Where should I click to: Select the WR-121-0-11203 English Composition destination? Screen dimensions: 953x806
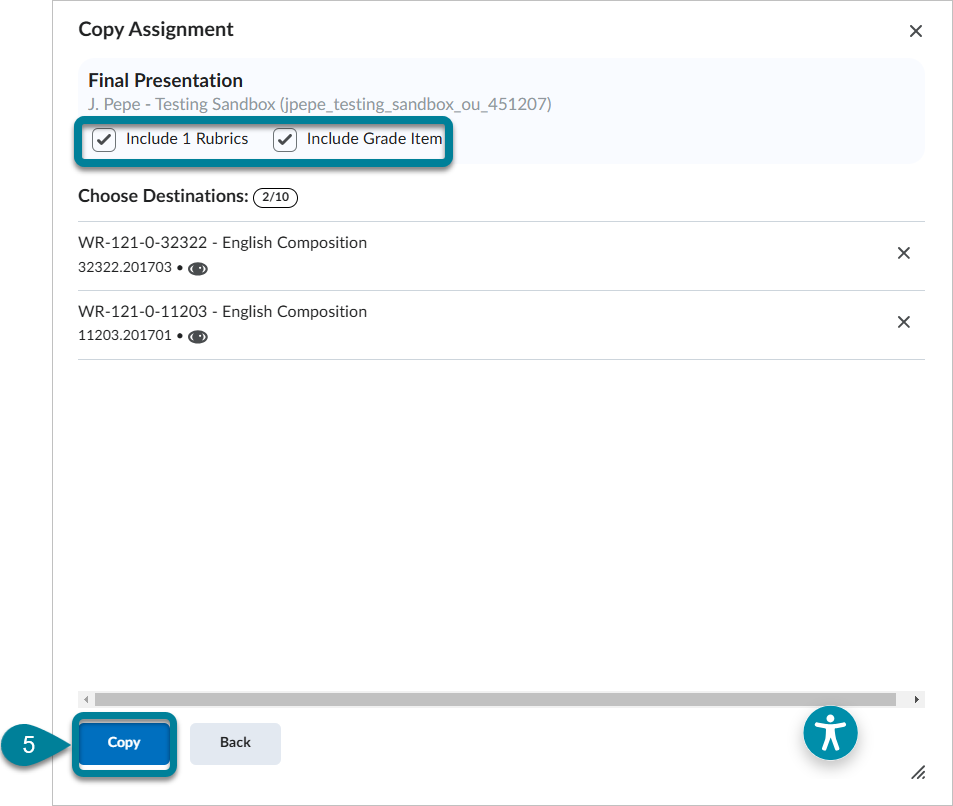pos(222,311)
